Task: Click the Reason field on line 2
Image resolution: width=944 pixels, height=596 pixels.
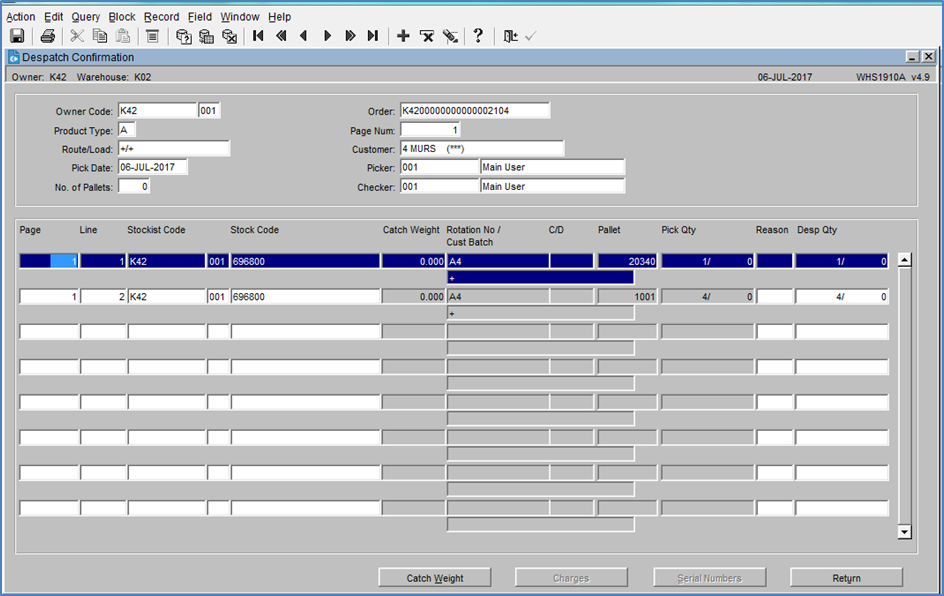Action: click(x=775, y=297)
